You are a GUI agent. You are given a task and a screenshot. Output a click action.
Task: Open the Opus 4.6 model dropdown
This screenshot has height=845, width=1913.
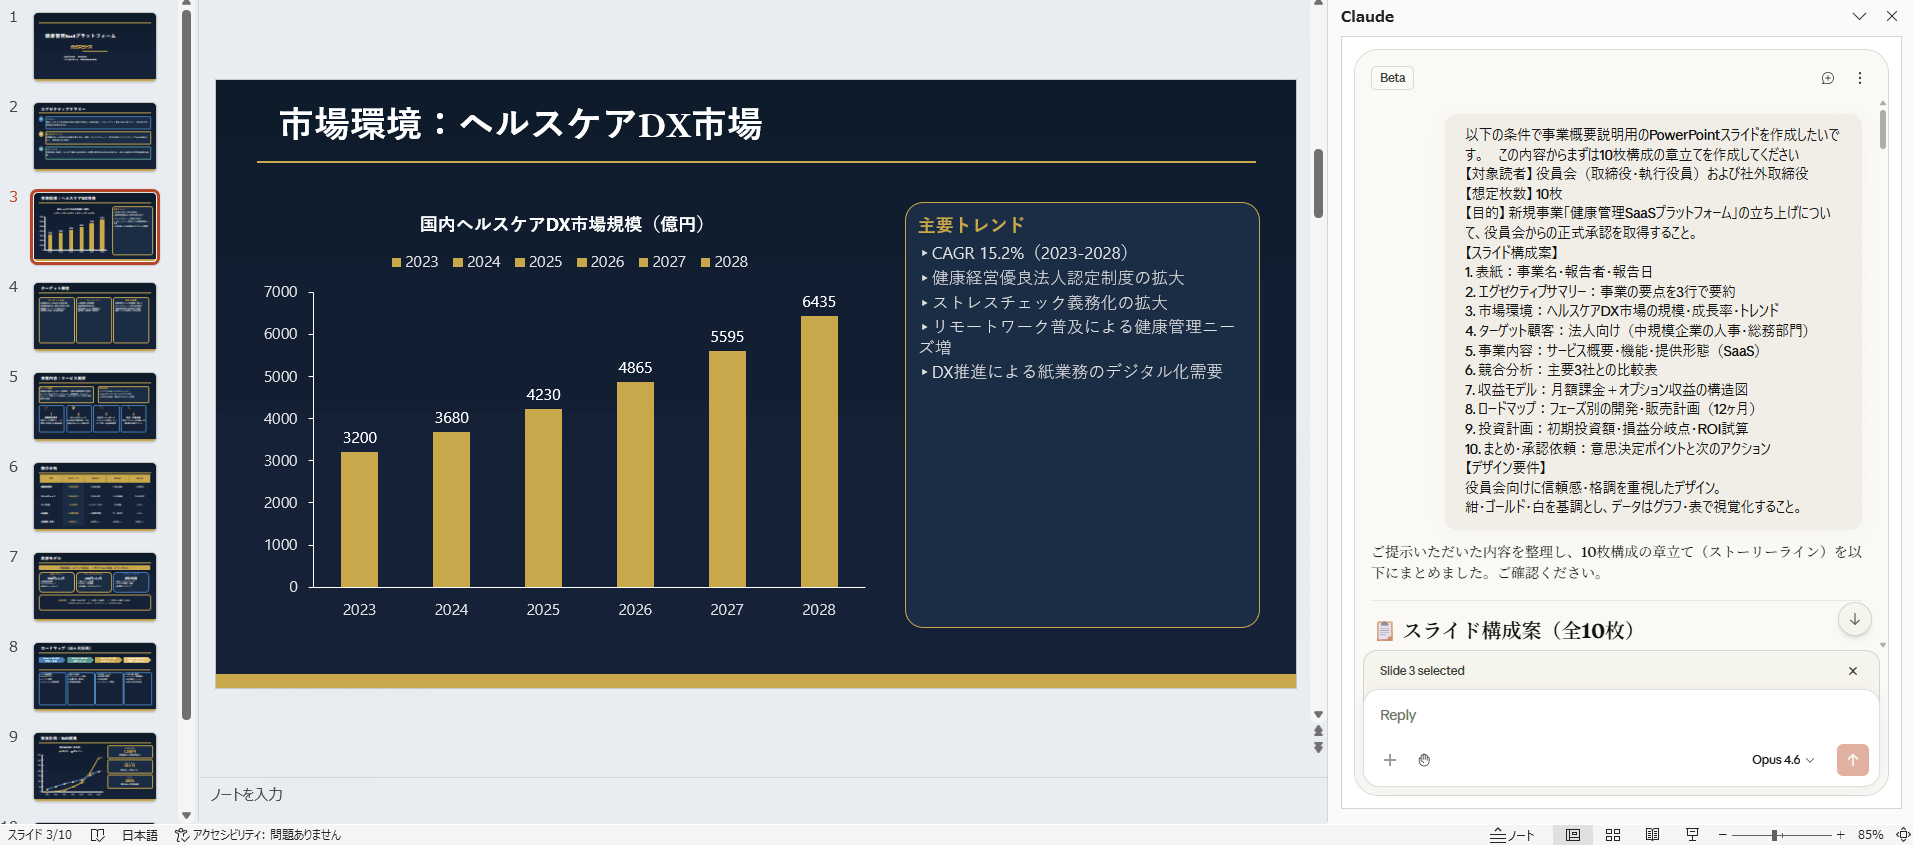(x=1782, y=760)
